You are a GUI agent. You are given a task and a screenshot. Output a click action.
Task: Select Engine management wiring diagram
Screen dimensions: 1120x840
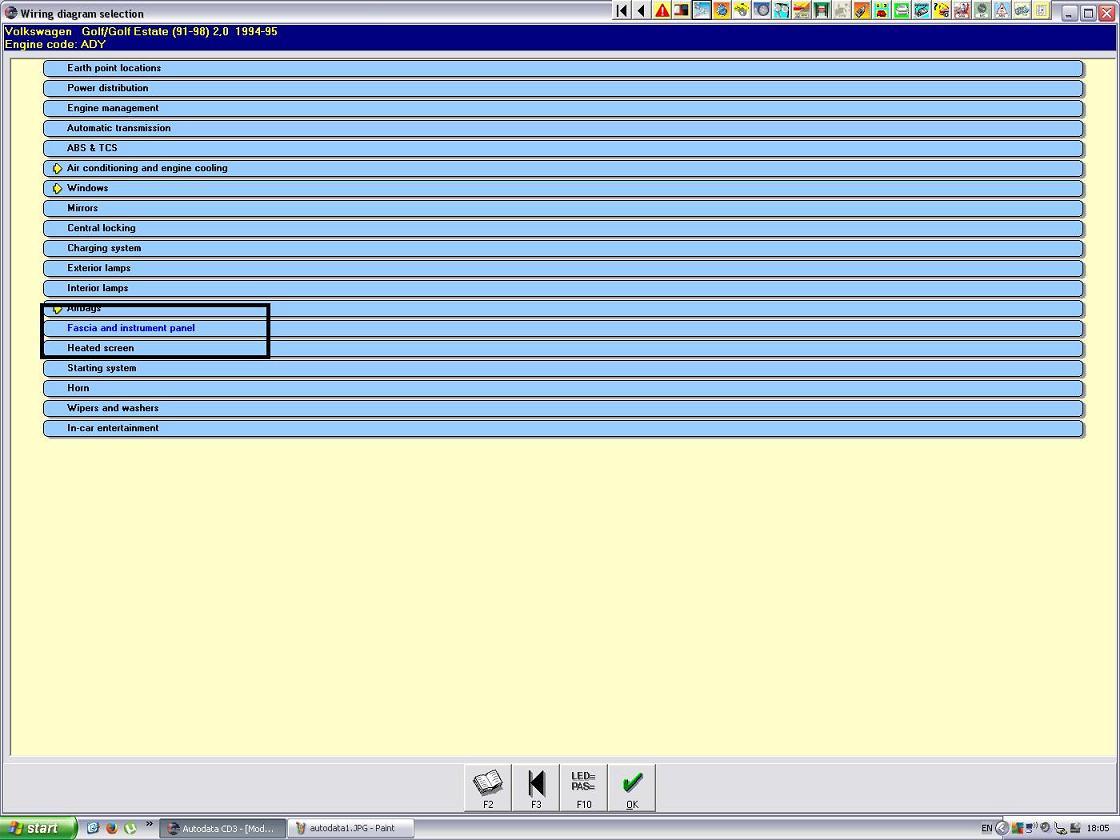(113, 108)
